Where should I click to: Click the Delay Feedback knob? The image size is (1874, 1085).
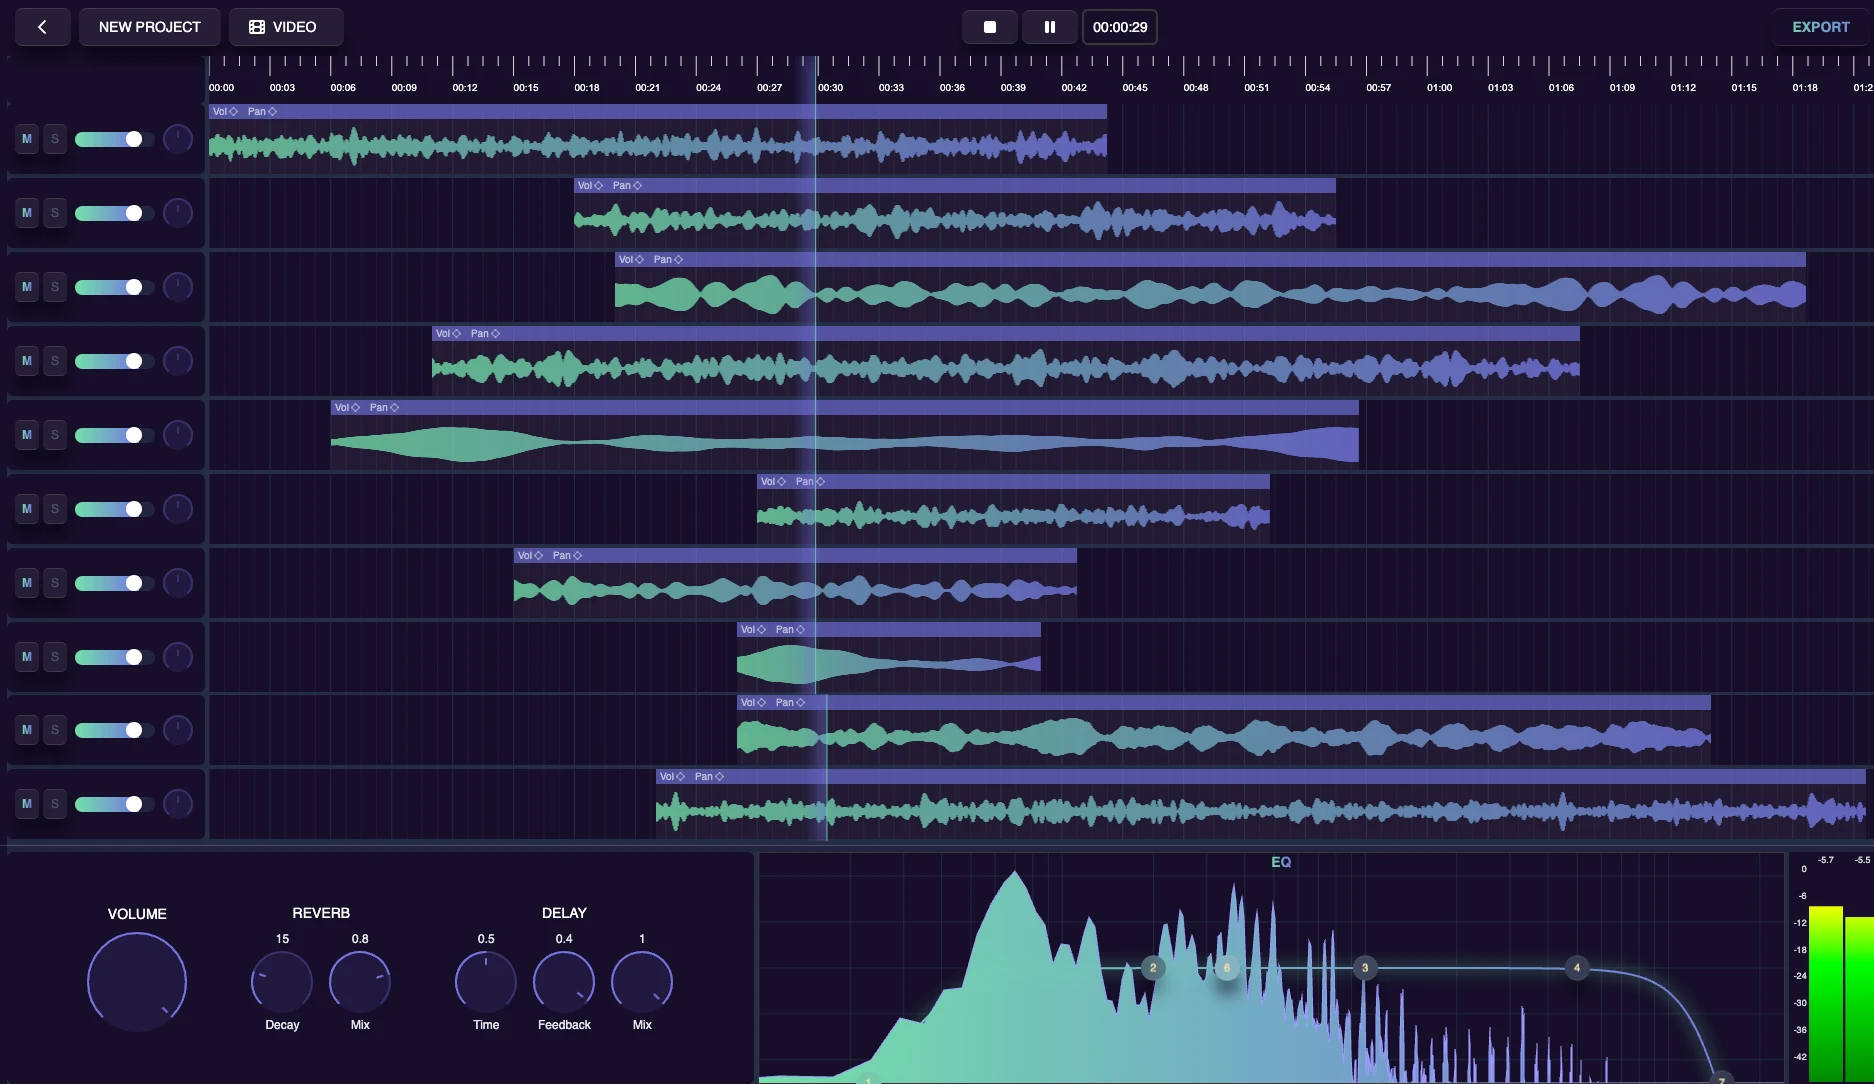pyautogui.click(x=564, y=982)
